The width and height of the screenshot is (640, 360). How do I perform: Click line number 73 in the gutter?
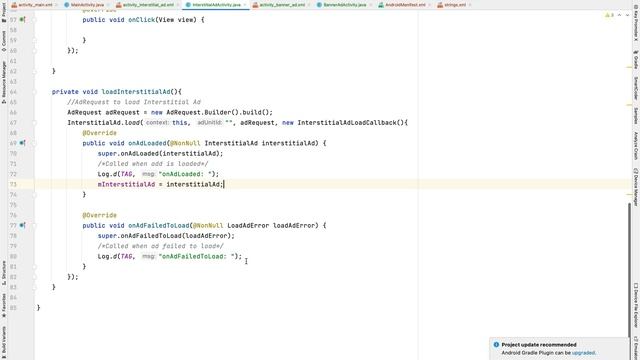click(13, 184)
